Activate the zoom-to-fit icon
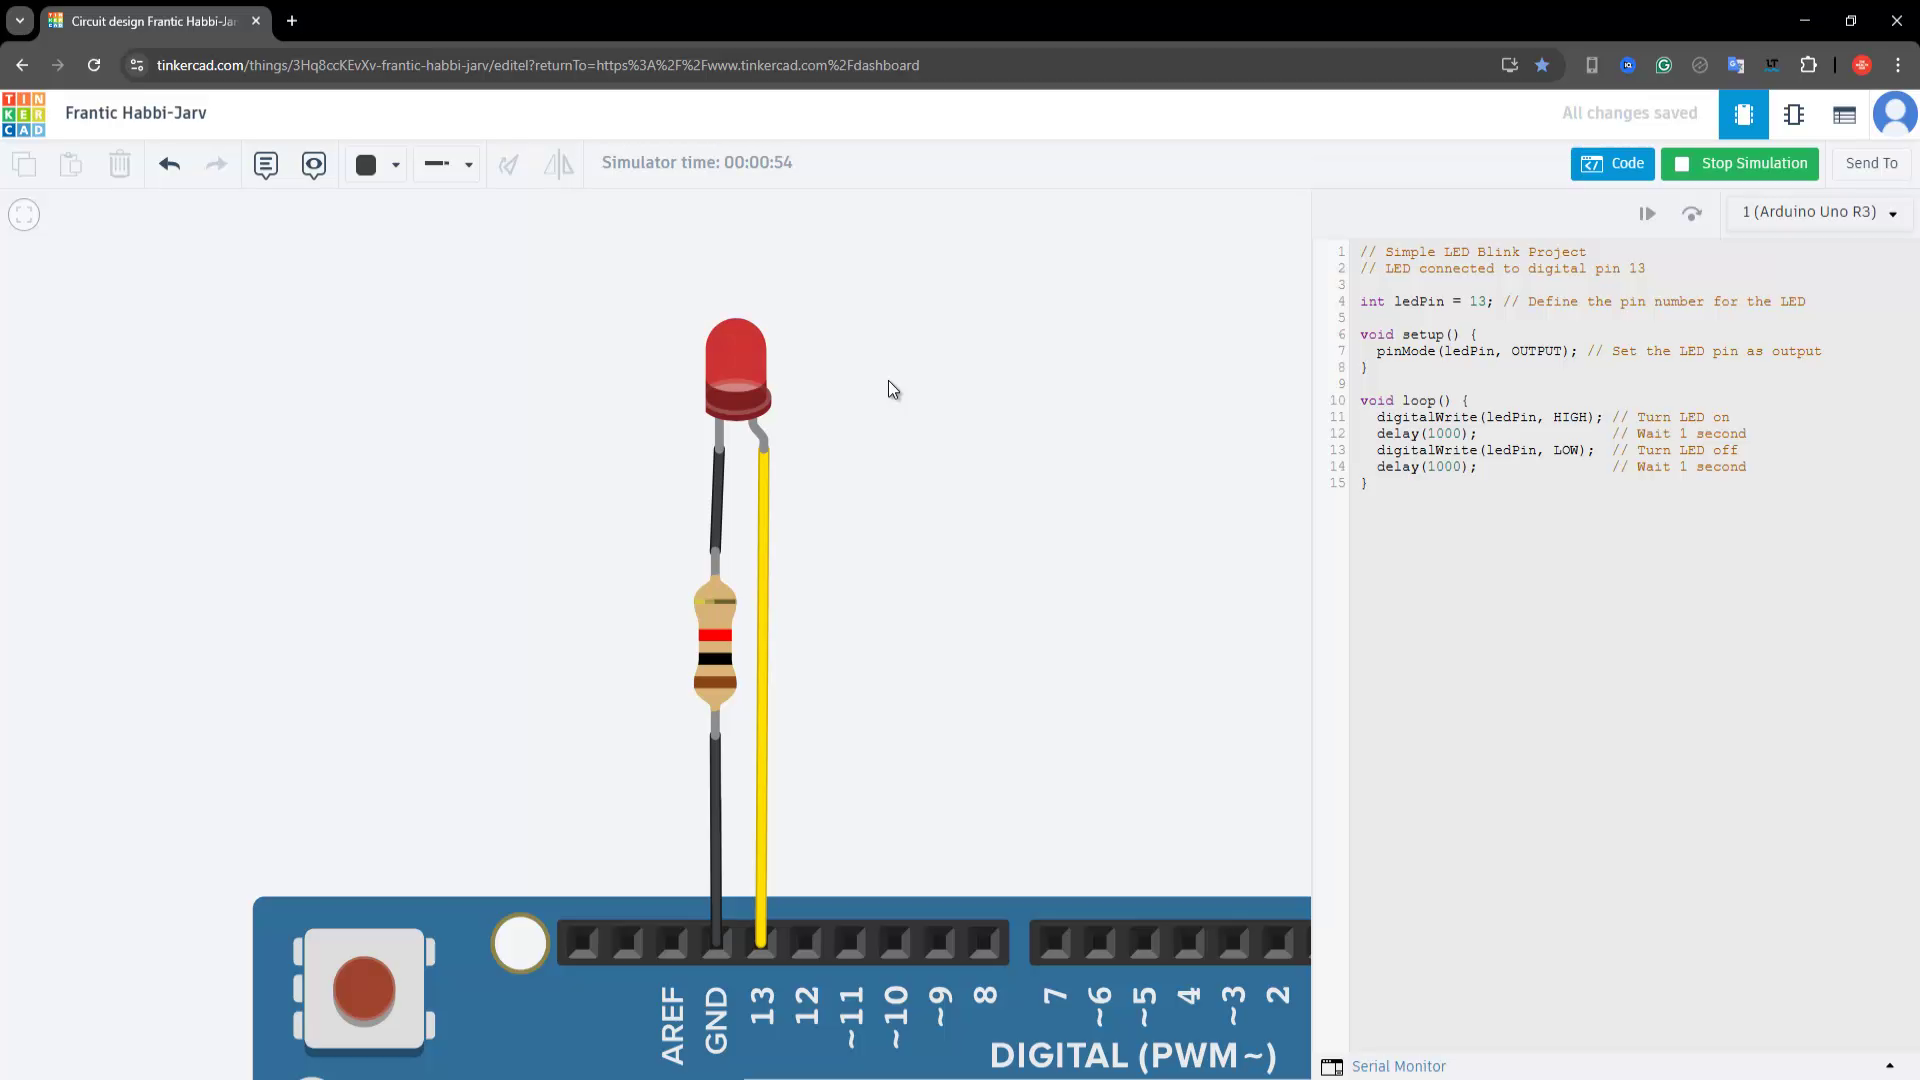 [23, 214]
